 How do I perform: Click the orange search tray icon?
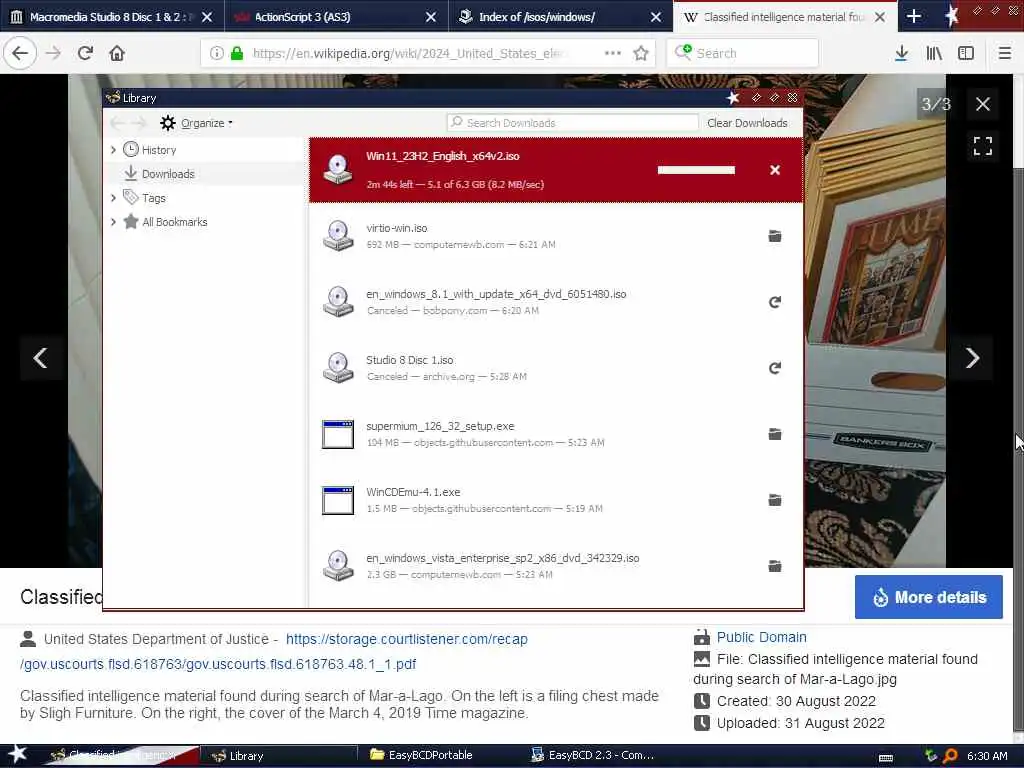point(951,756)
